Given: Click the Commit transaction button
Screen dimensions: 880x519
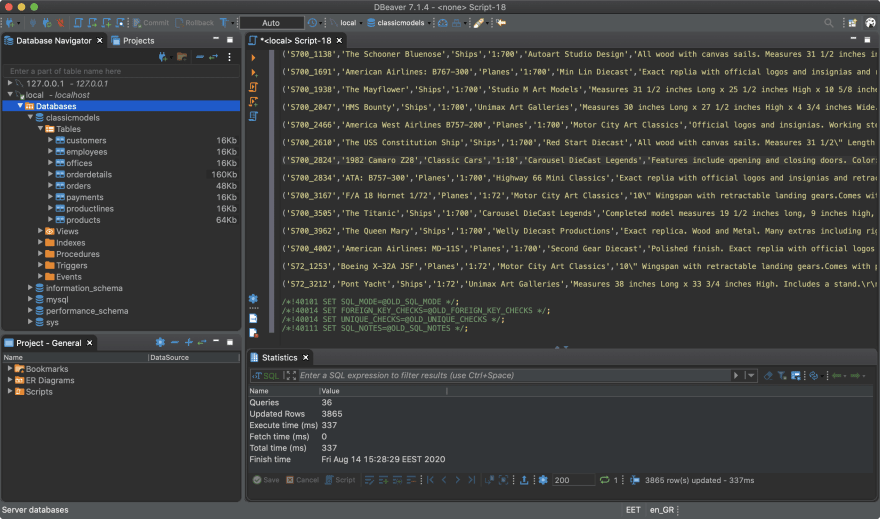Looking at the screenshot, I should pos(150,23).
